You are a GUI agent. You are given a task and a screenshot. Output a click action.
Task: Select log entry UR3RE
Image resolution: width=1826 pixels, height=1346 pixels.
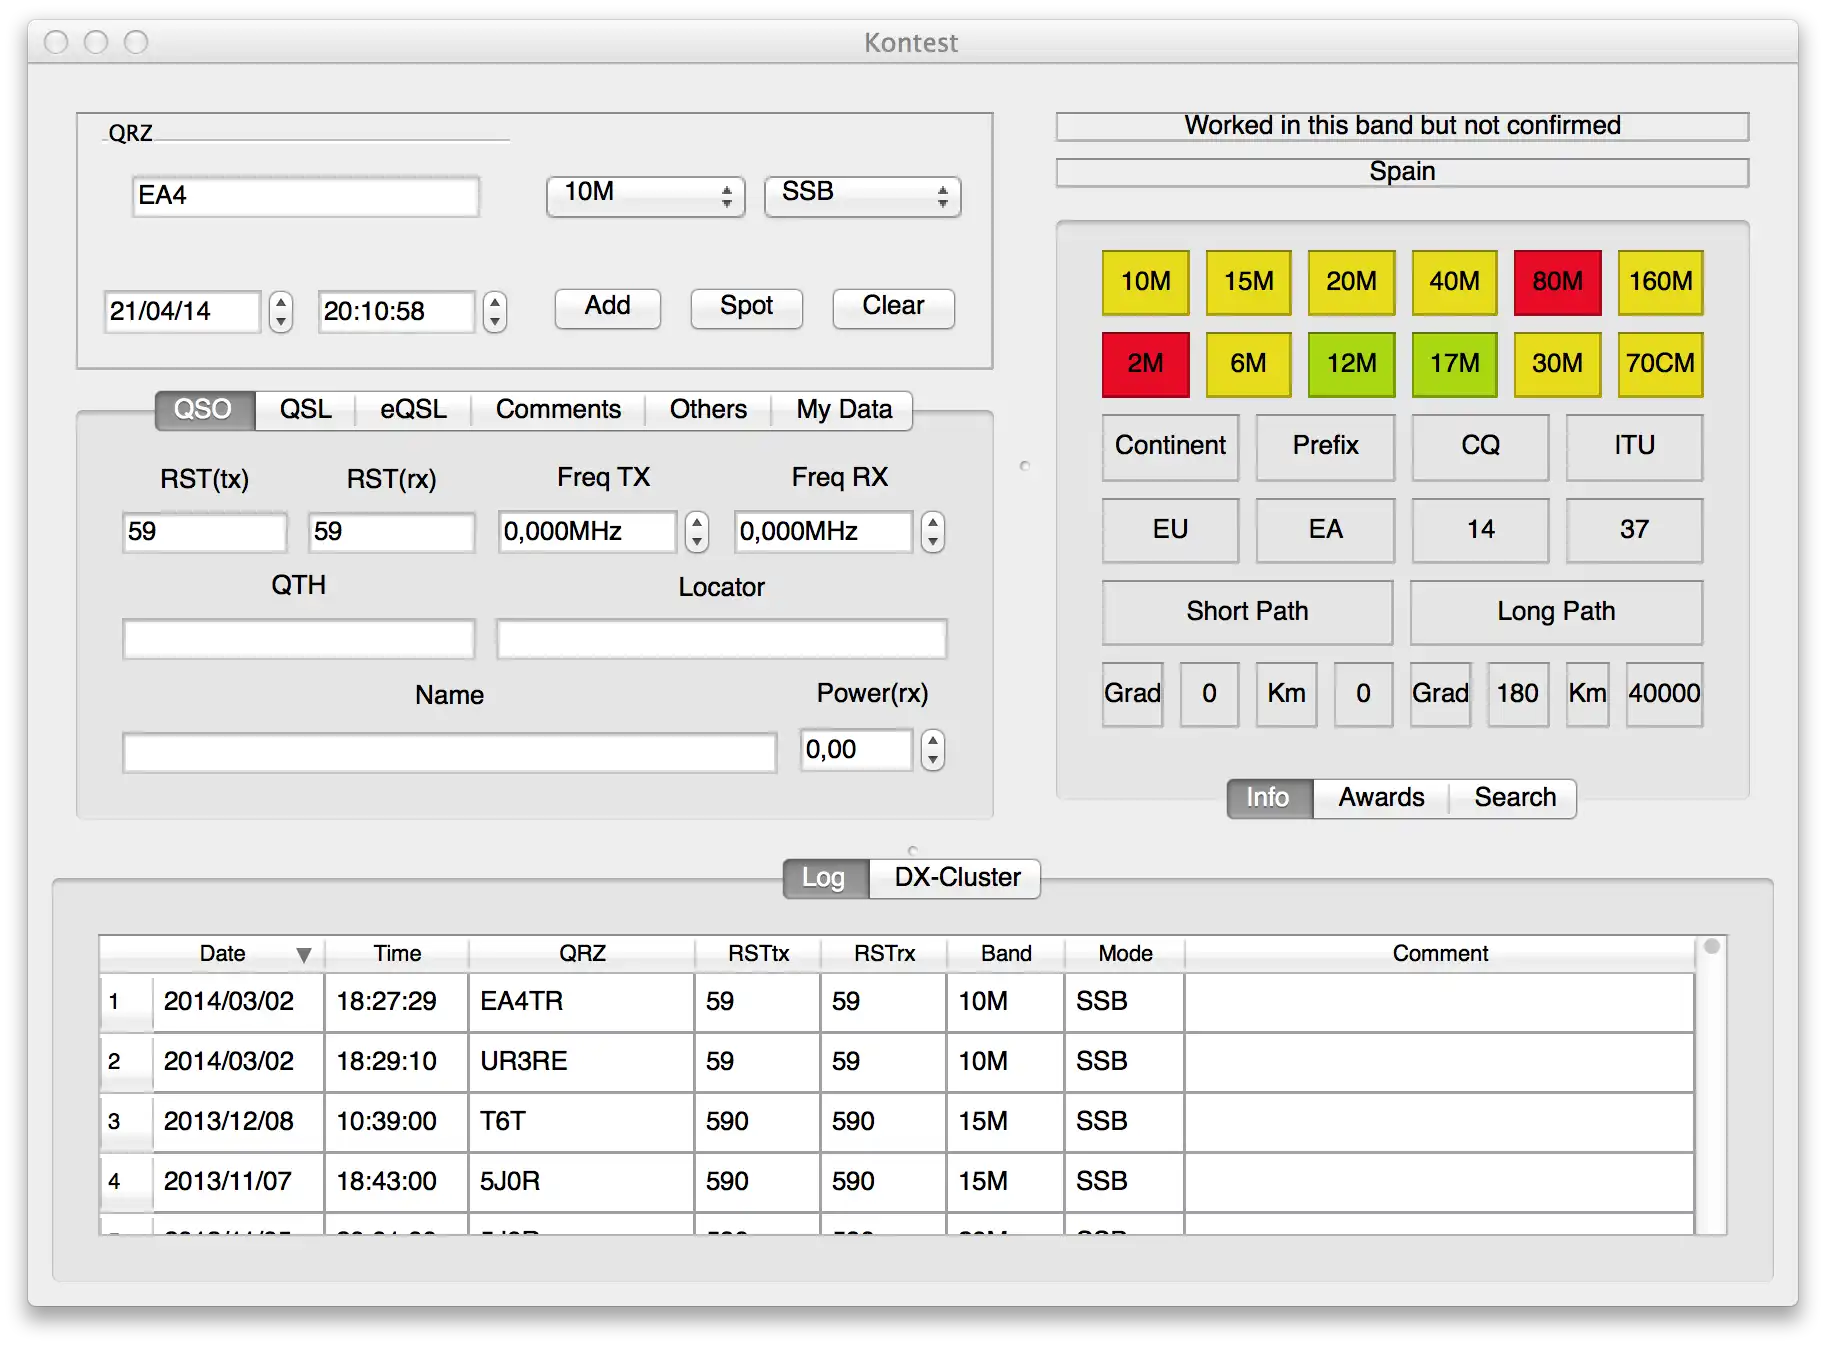coord(896,1062)
